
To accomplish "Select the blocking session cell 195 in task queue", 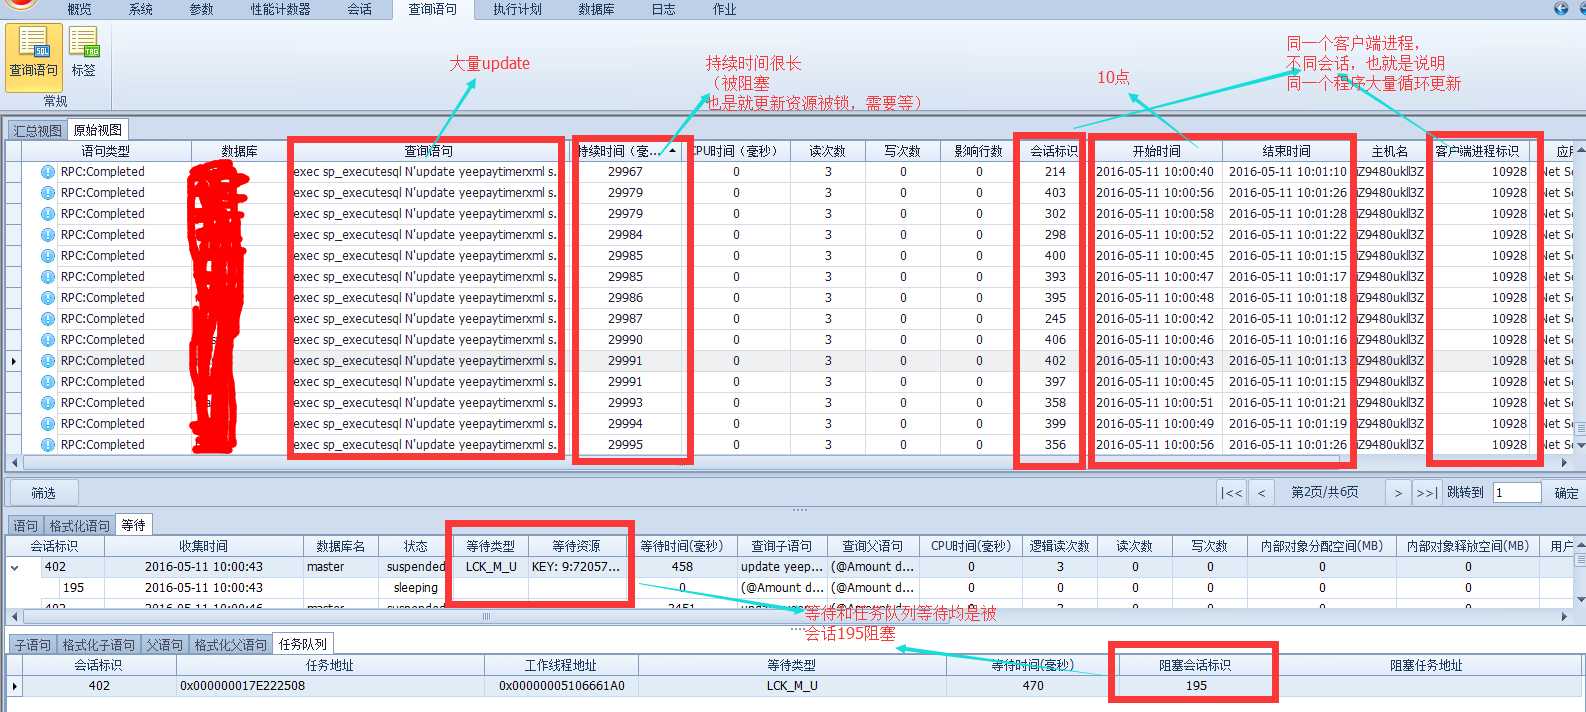I will 1196,686.
